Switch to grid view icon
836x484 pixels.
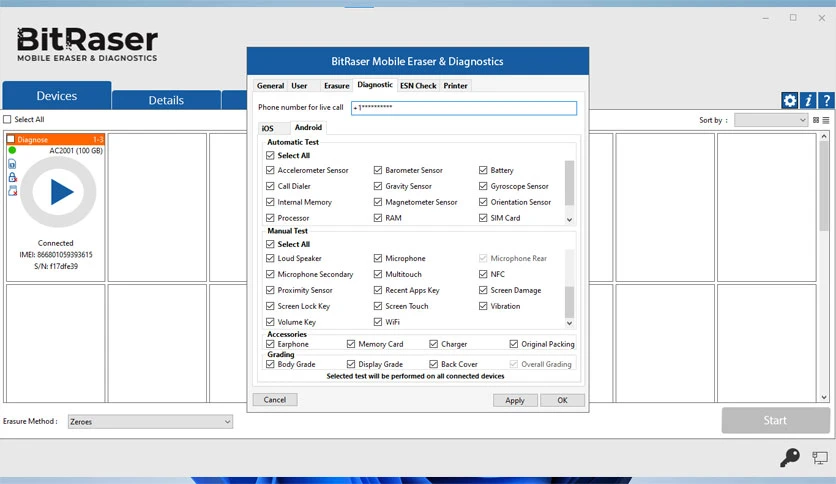816,120
